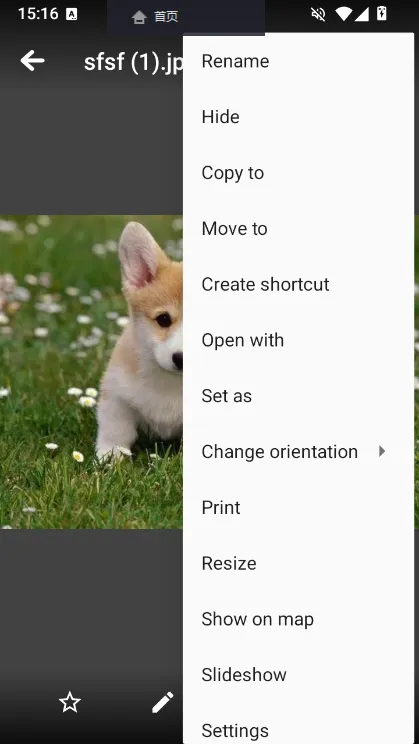
Task: Tap the keyboard language A indicator icon
Action: click(72, 14)
